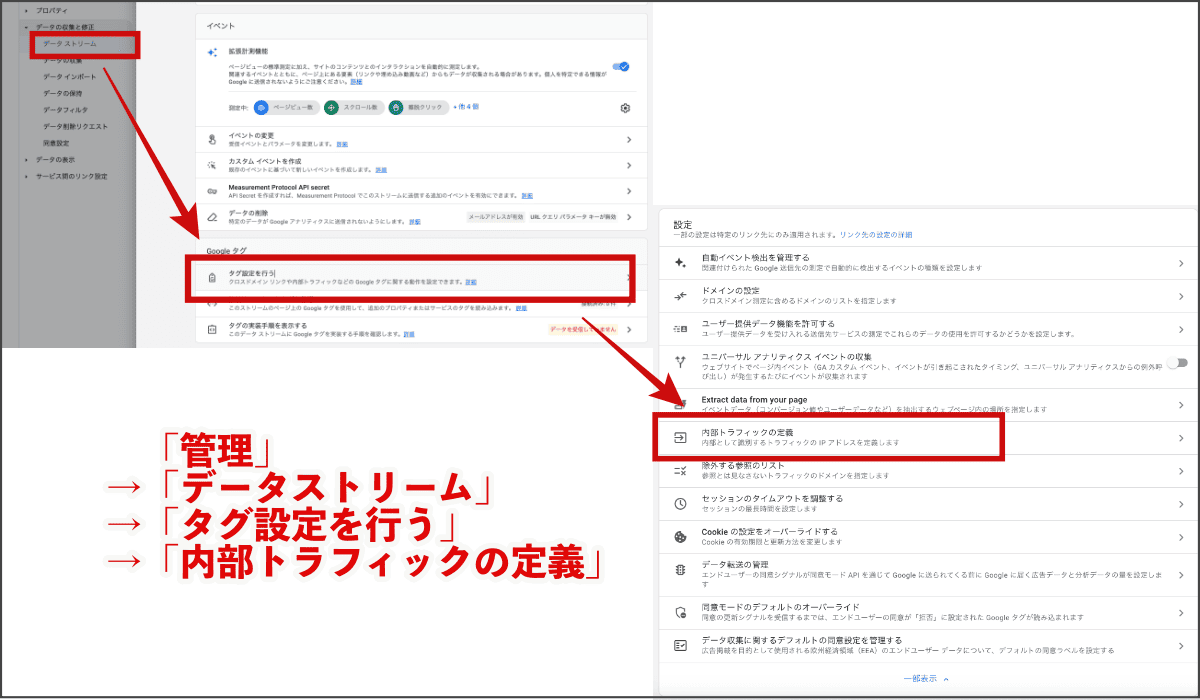
Task: Select データ削除リクエスト in the sidebar
Action: (x=76, y=126)
